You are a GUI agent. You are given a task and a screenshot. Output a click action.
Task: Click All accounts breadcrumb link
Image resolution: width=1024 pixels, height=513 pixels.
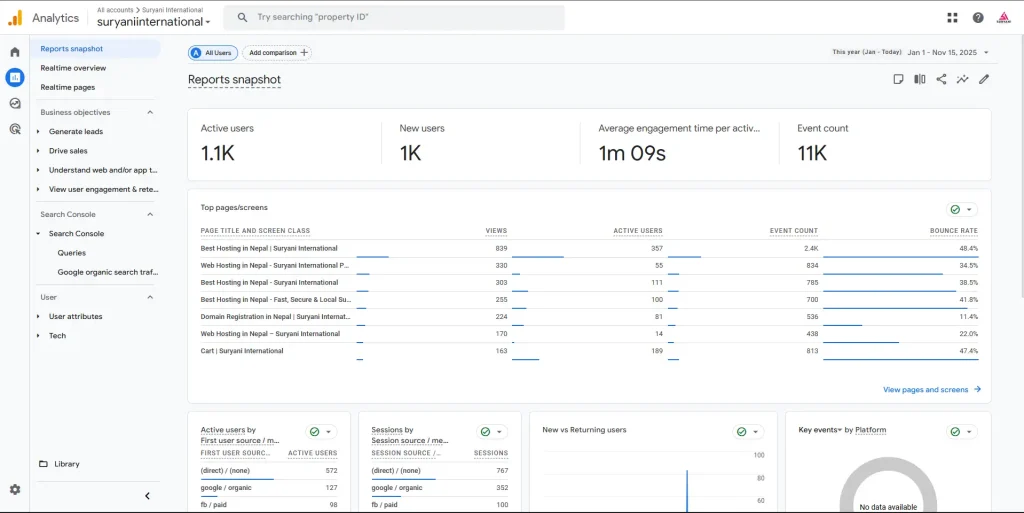[115, 10]
